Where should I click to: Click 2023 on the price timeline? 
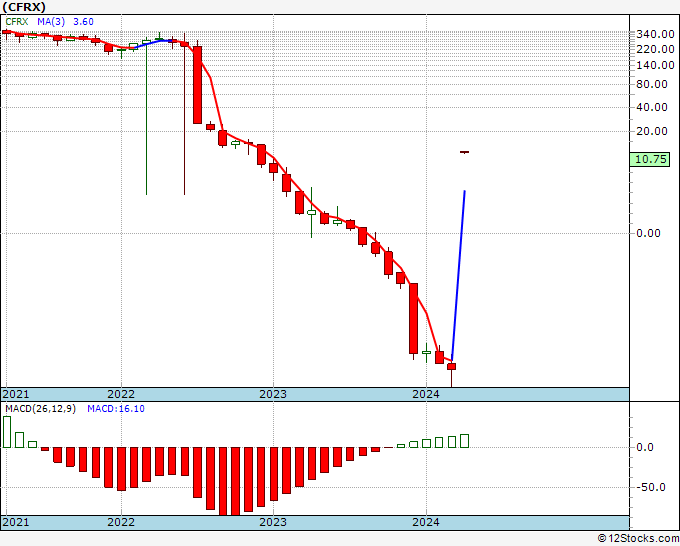(x=273, y=394)
